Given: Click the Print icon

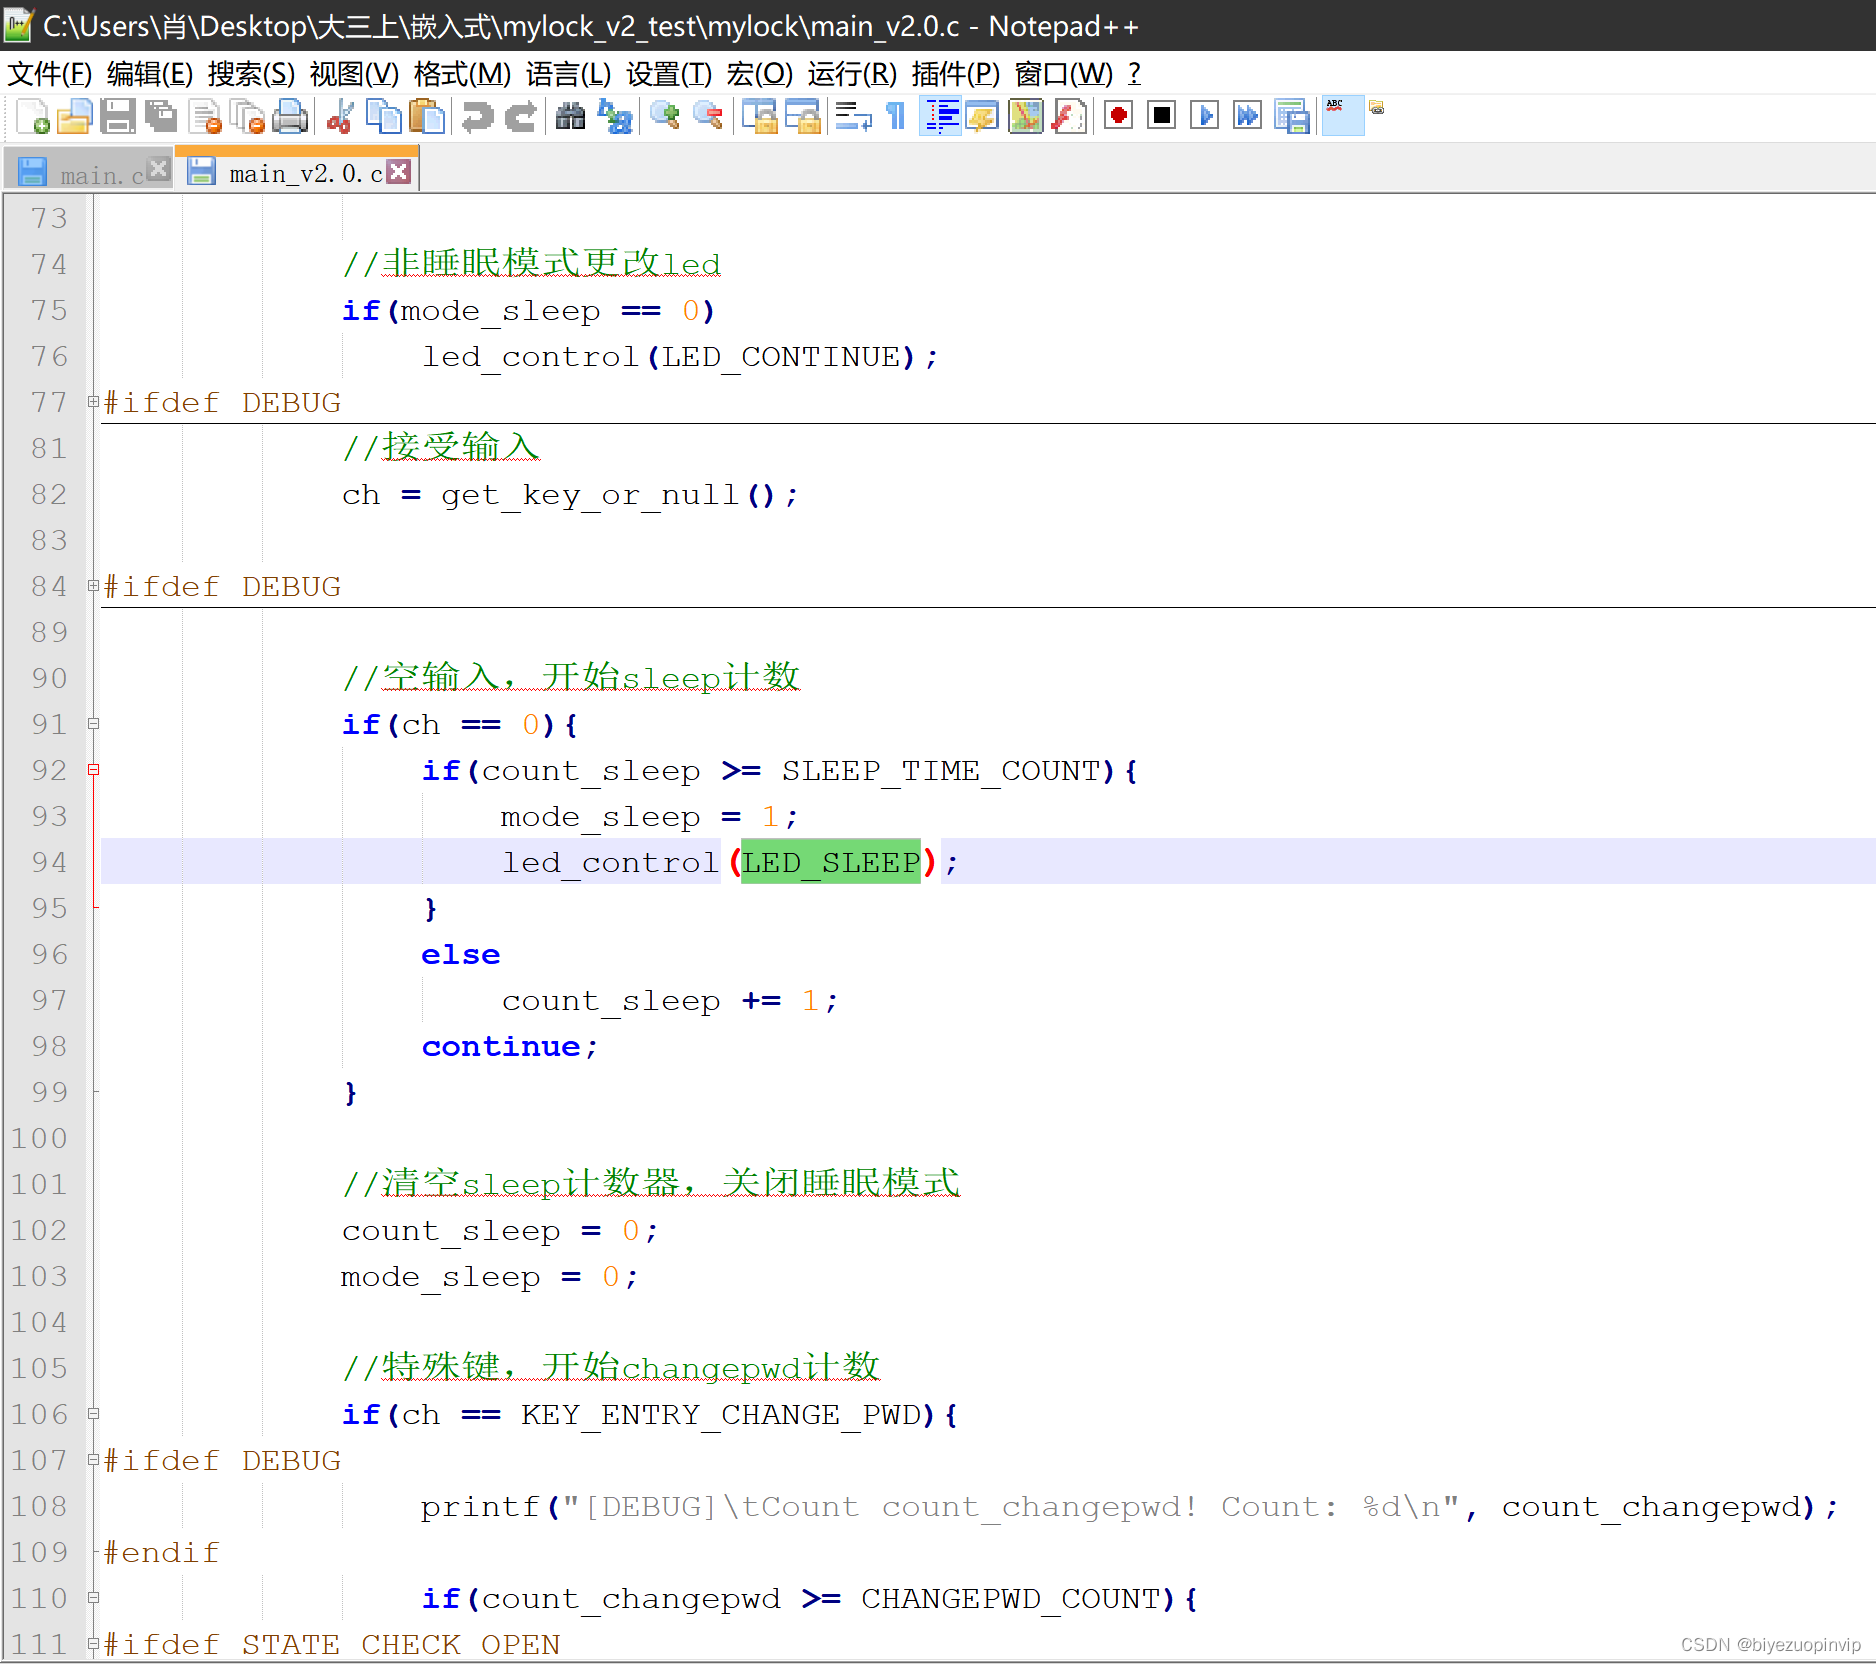Looking at the screenshot, I should tap(290, 117).
